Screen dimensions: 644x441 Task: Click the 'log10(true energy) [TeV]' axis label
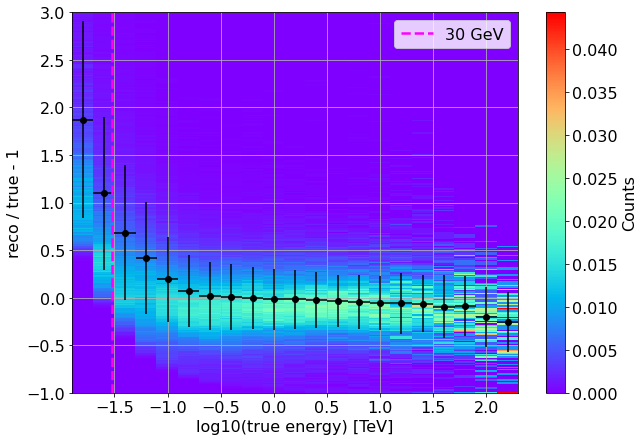coord(295,427)
